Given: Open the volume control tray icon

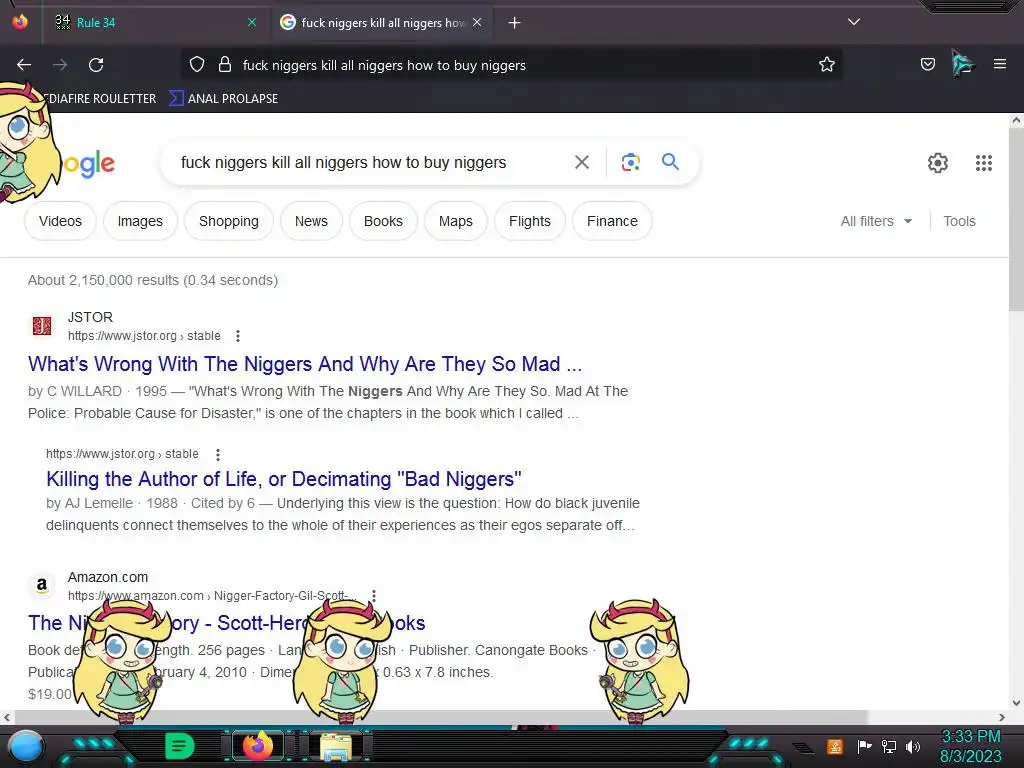Looking at the screenshot, I should [913, 746].
